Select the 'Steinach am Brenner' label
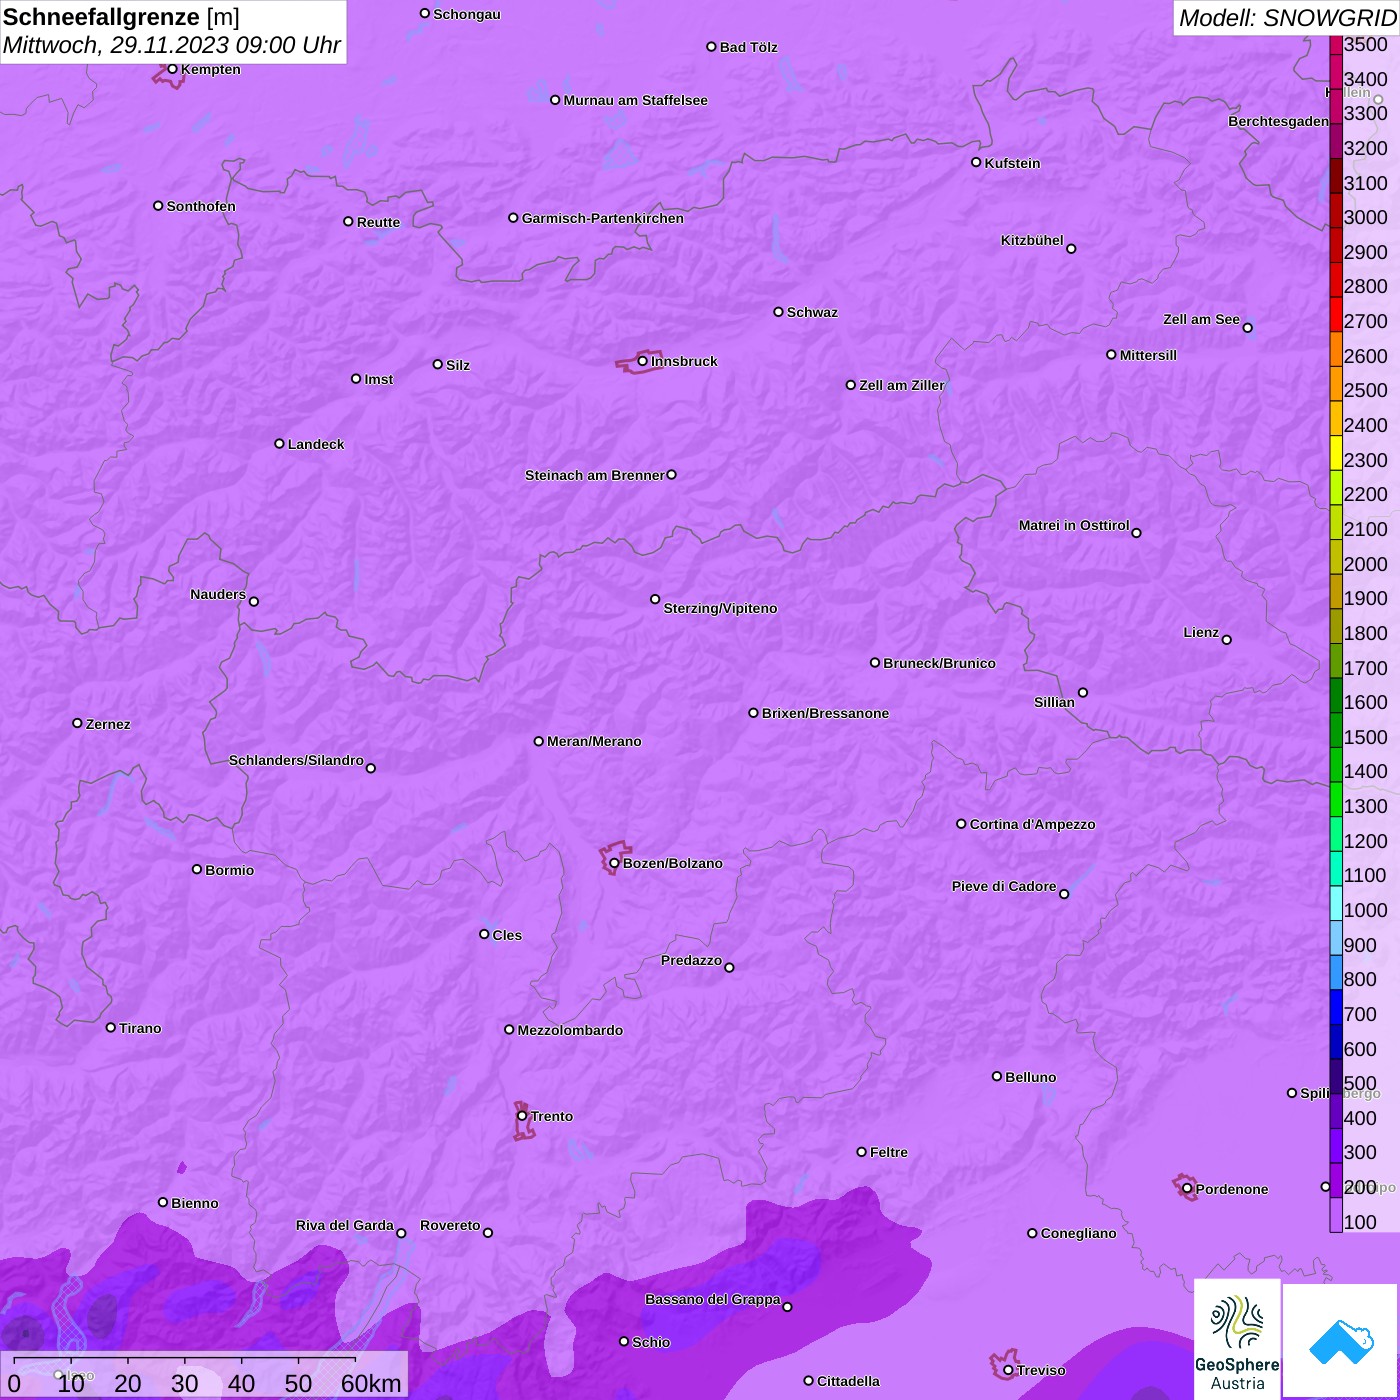Image resolution: width=1400 pixels, height=1400 pixels. 595,475
